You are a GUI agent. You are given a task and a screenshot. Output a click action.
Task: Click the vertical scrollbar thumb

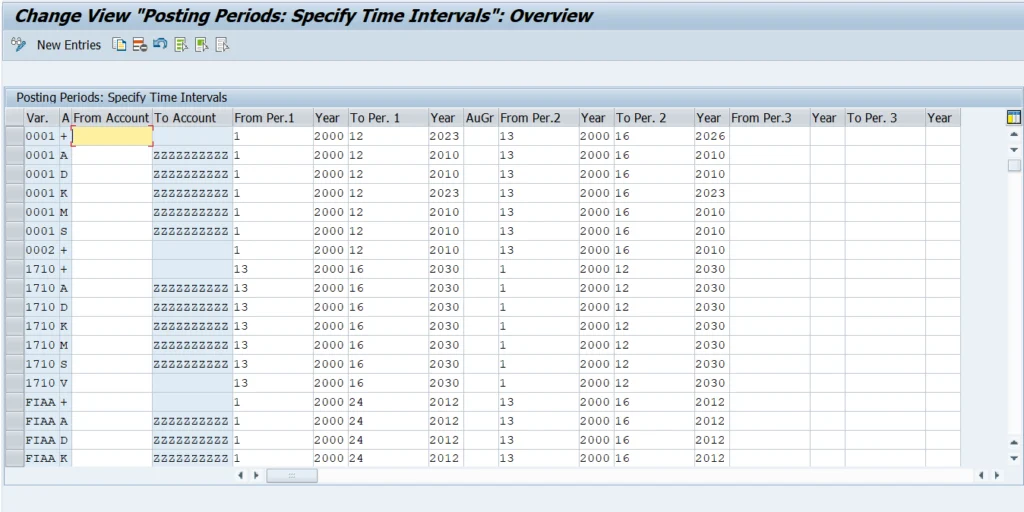pyautogui.click(x=1014, y=165)
